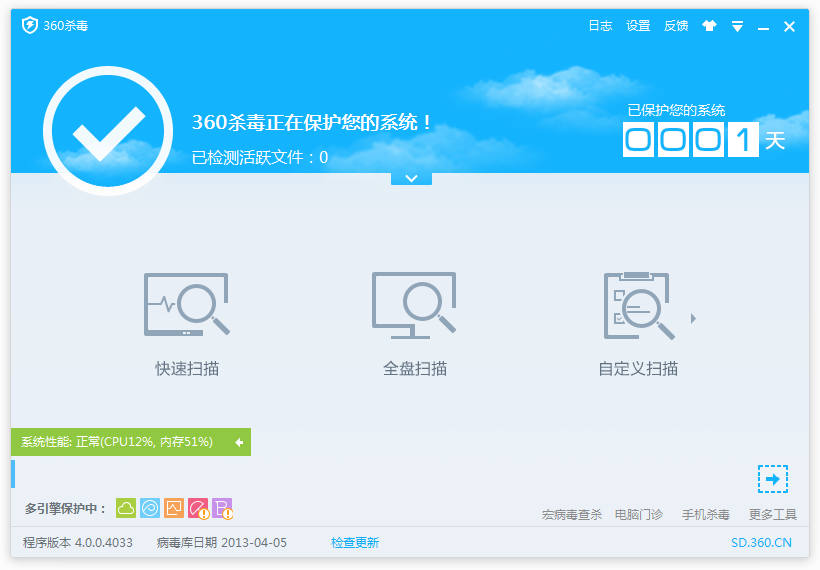Click the 360杀毒 shield logo icon
Viewport: 820px width, 570px height.
[x=30, y=25]
